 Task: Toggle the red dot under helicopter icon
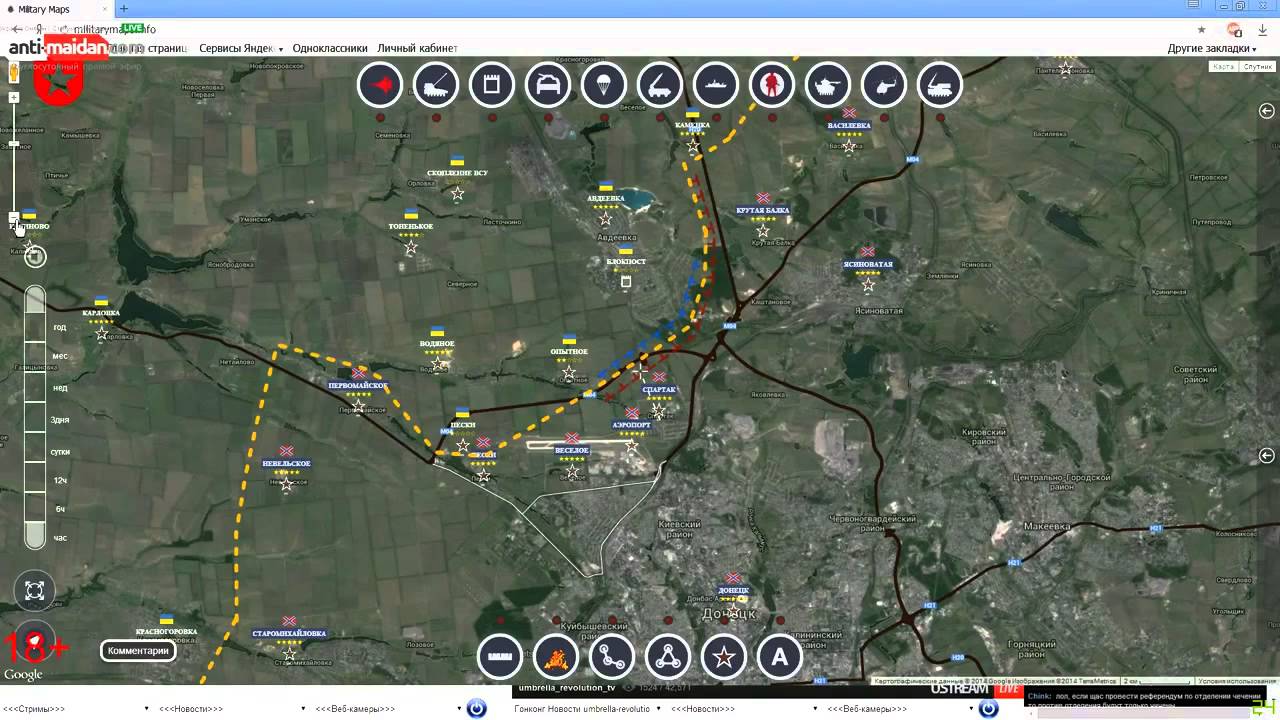884,118
